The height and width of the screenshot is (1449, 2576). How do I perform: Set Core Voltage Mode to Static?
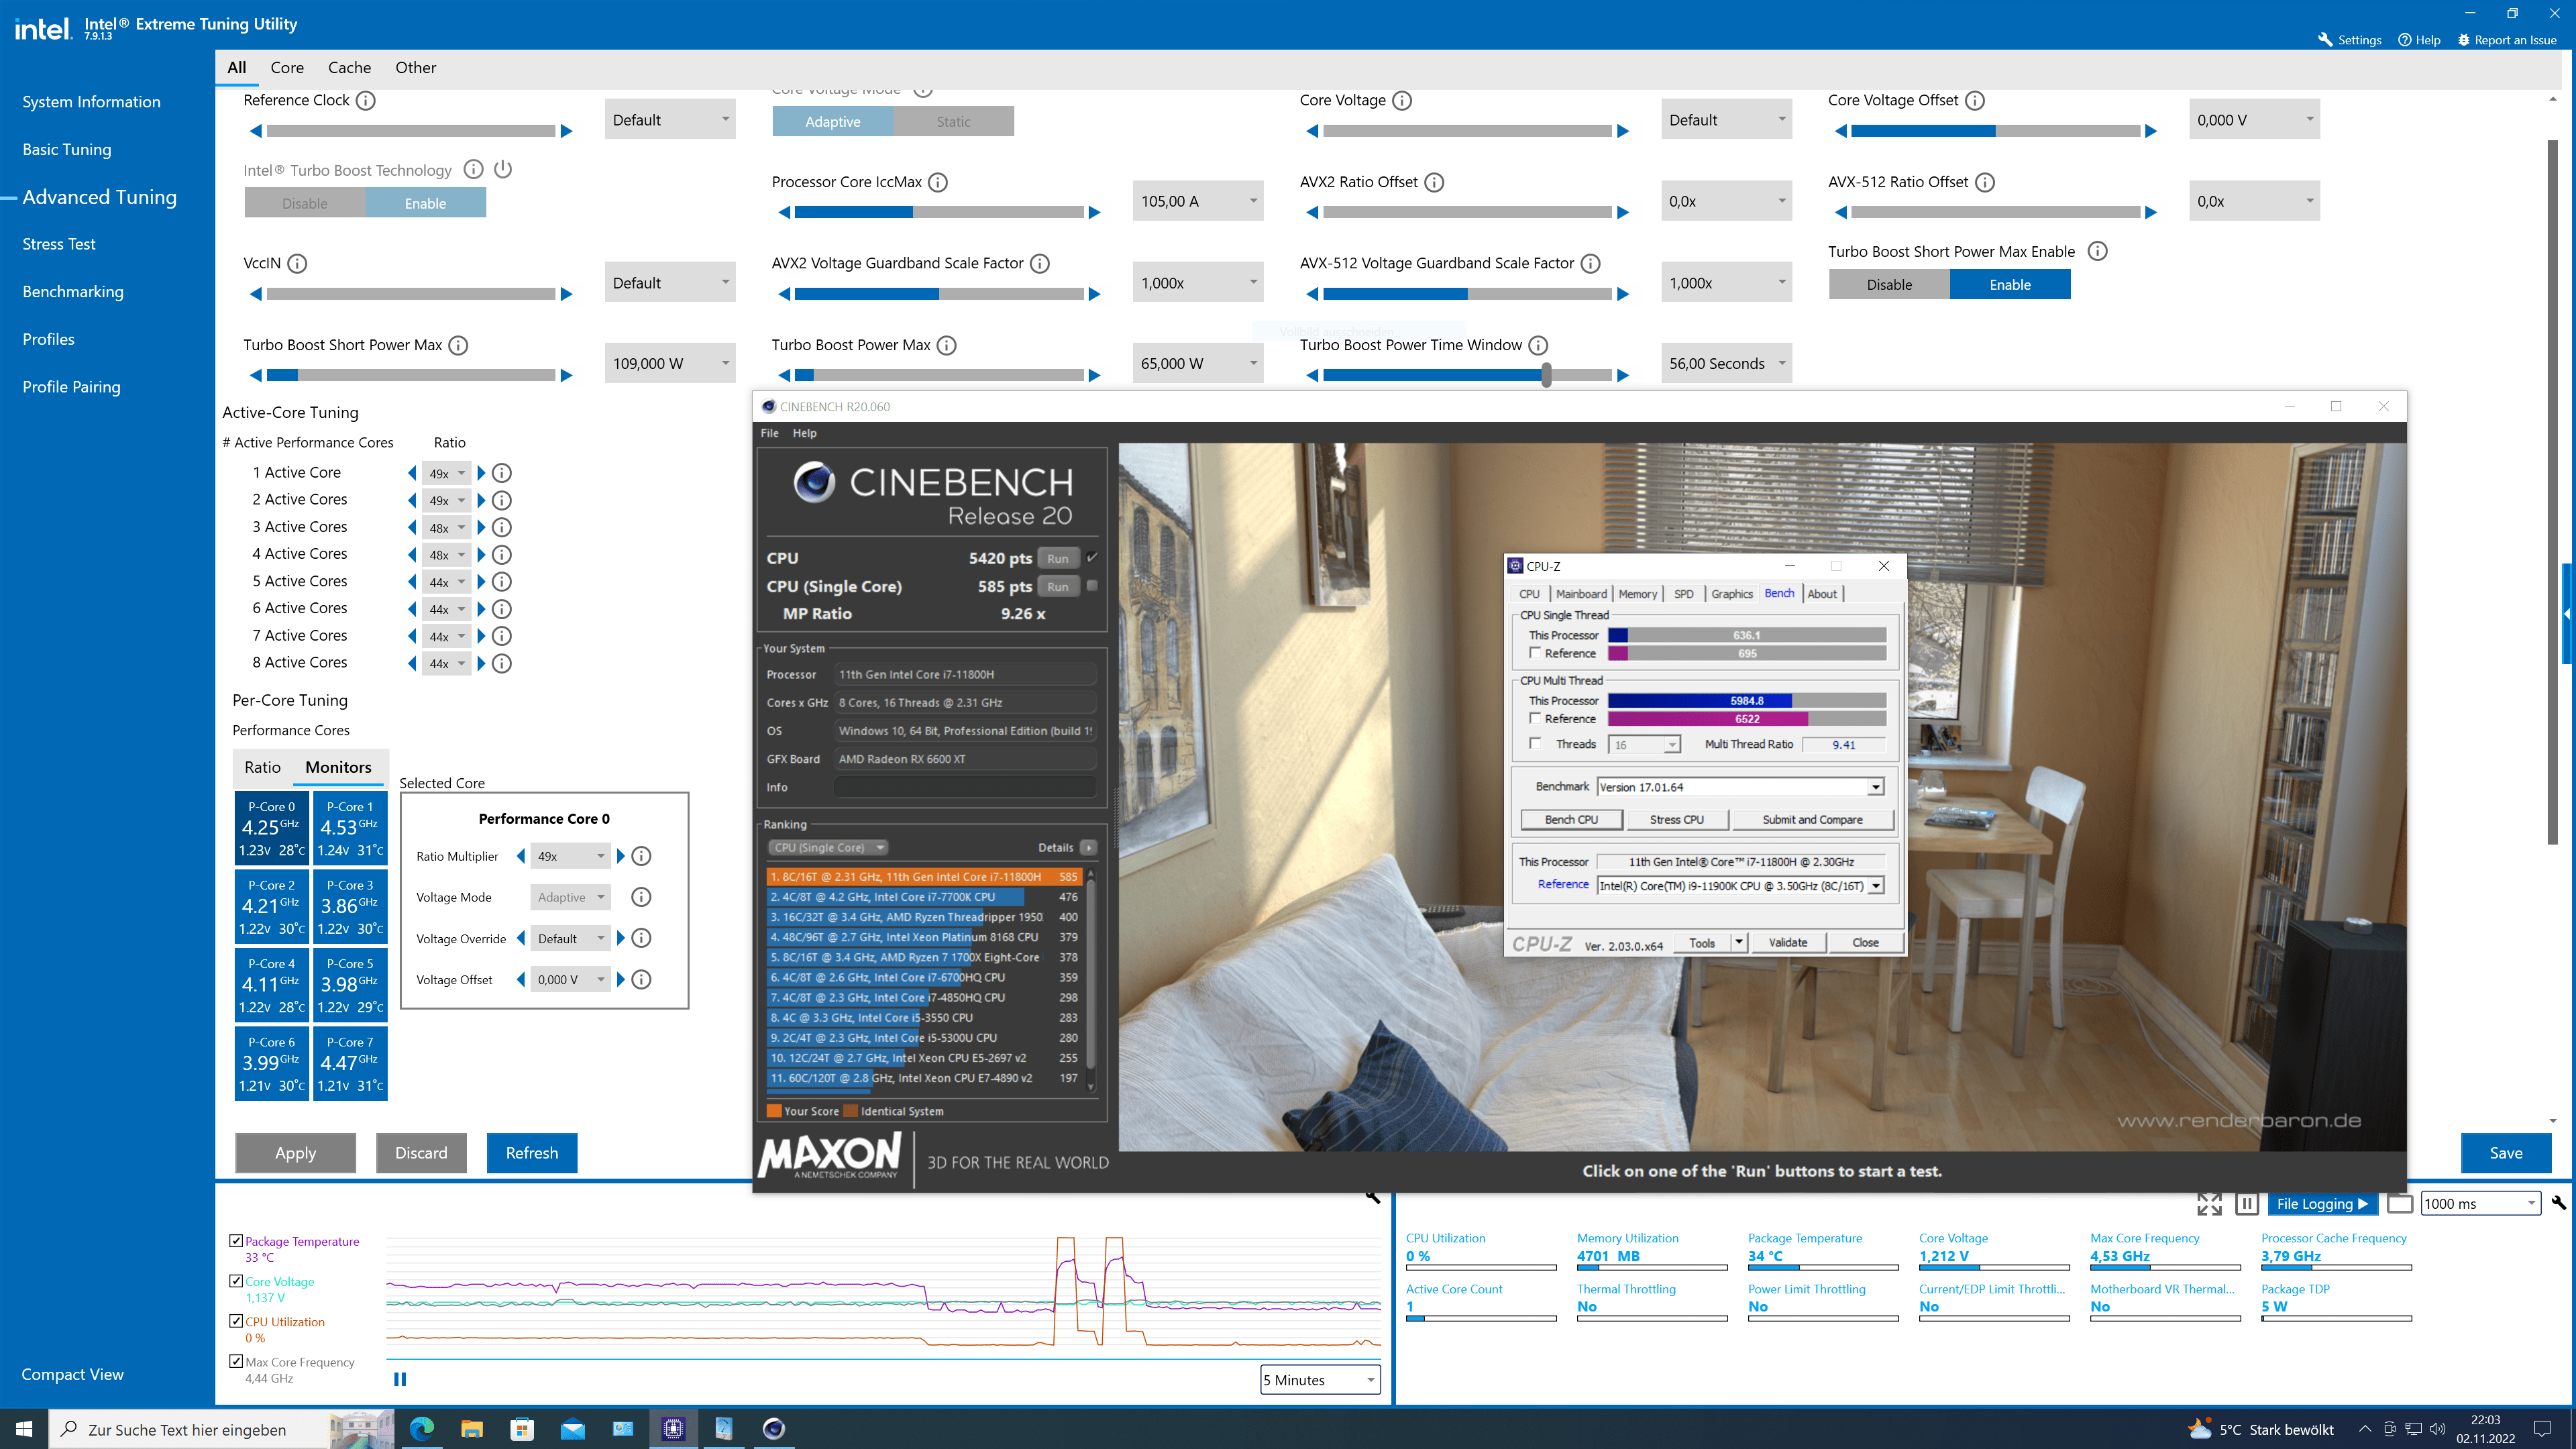(x=953, y=121)
